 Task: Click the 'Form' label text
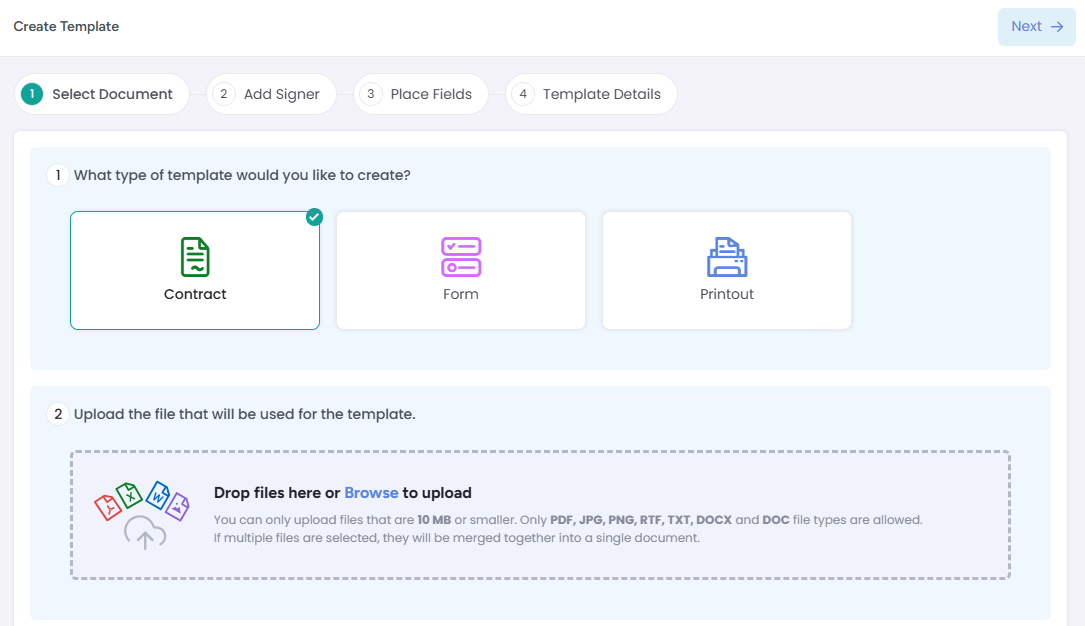coord(461,294)
